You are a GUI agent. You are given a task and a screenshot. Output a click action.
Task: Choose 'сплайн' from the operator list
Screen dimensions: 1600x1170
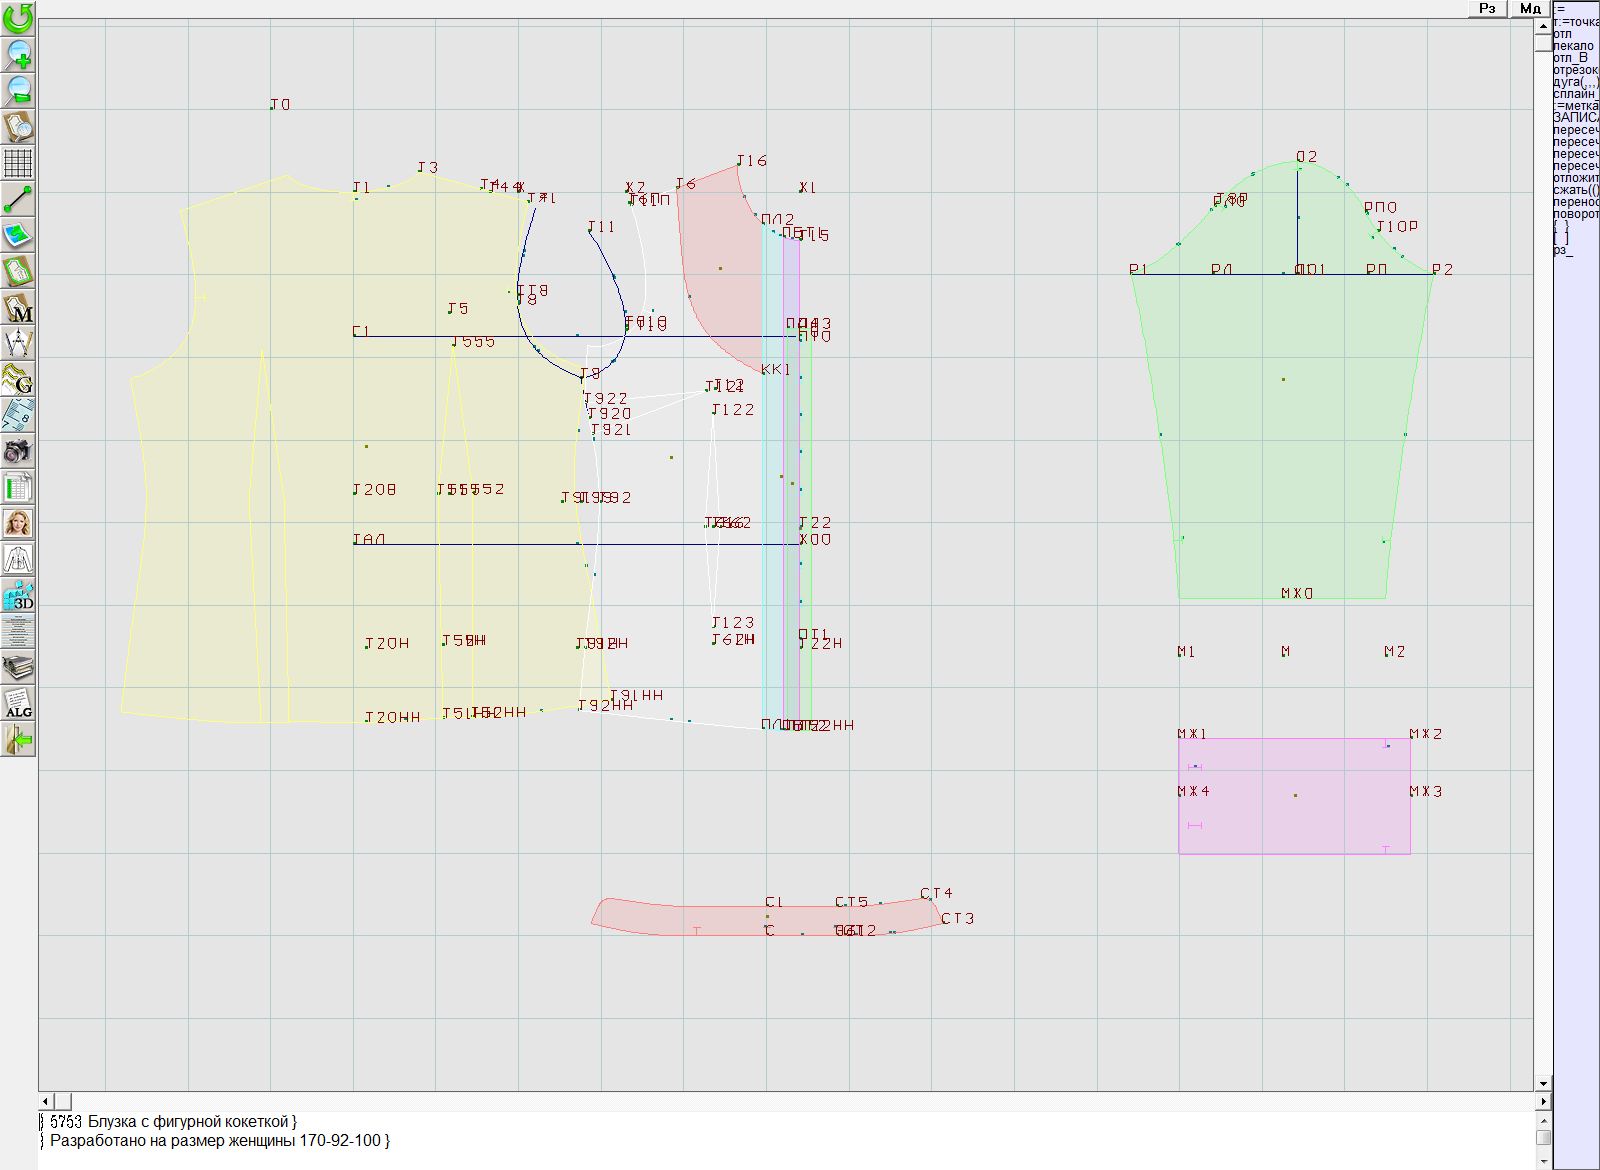[1575, 94]
